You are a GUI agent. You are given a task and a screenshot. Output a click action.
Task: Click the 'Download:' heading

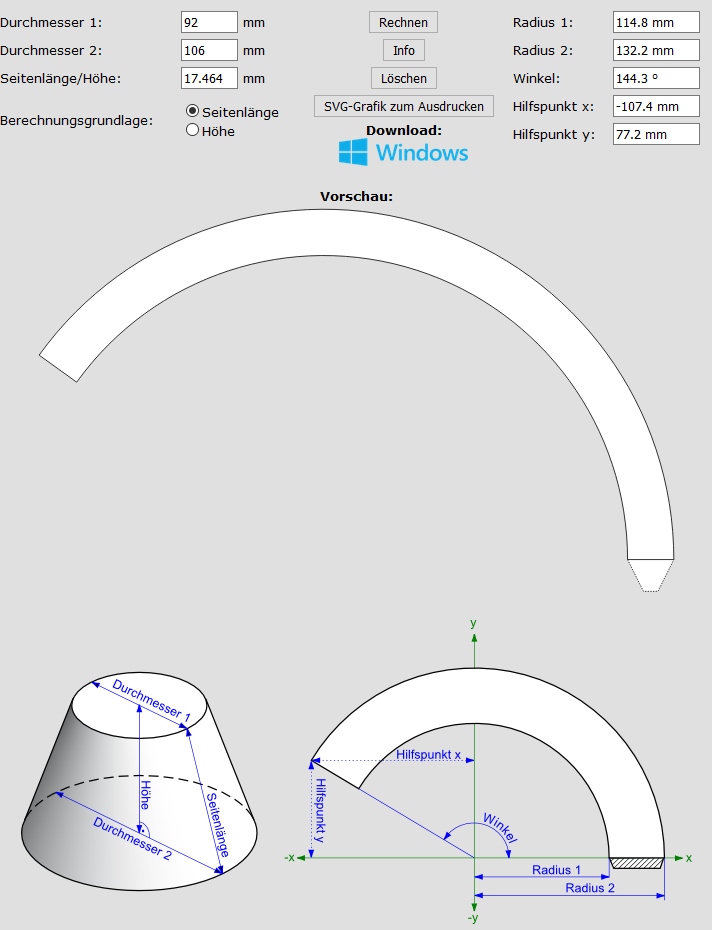click(x=403, y=130)
